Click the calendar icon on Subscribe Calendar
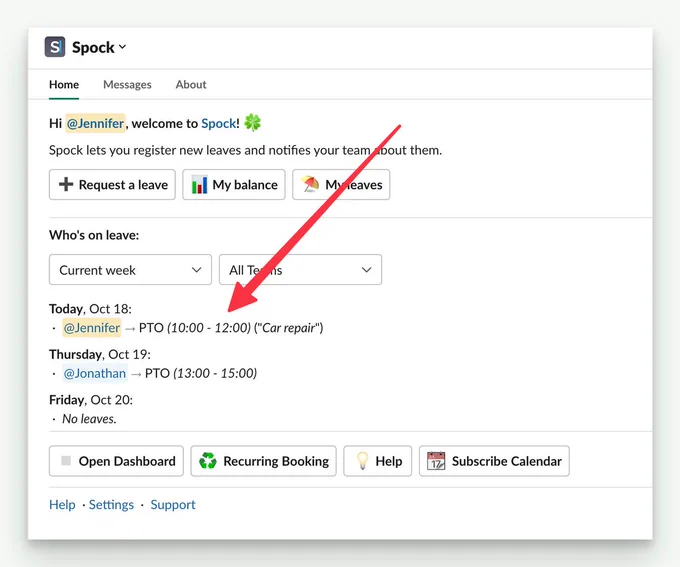Viewport: 680px width, 567px height. [436, 461]
